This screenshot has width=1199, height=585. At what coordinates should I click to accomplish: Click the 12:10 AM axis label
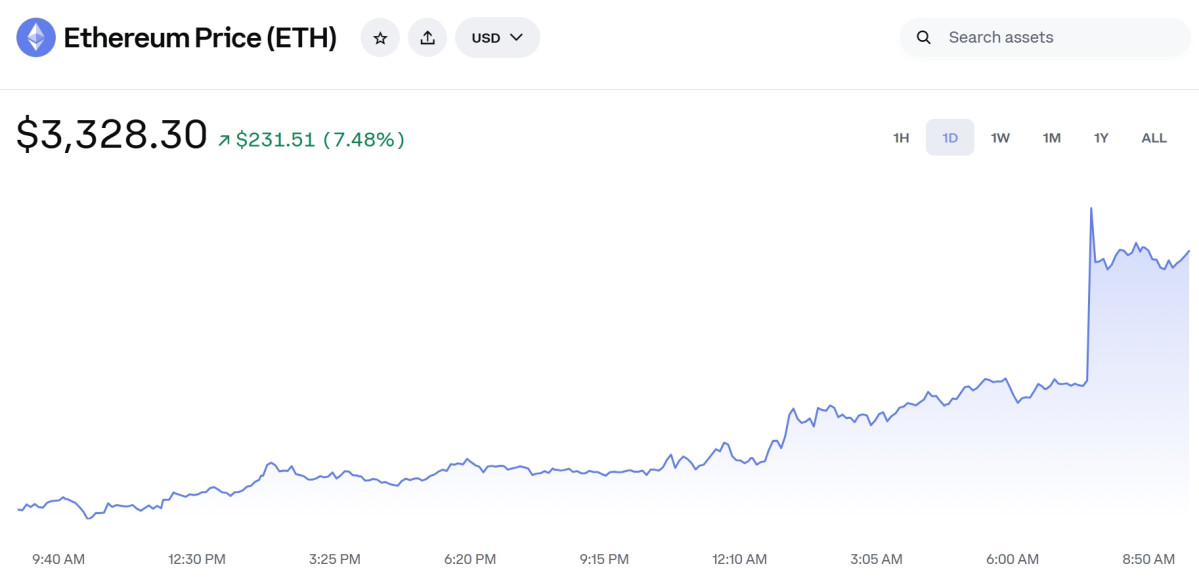click(740, 559)
